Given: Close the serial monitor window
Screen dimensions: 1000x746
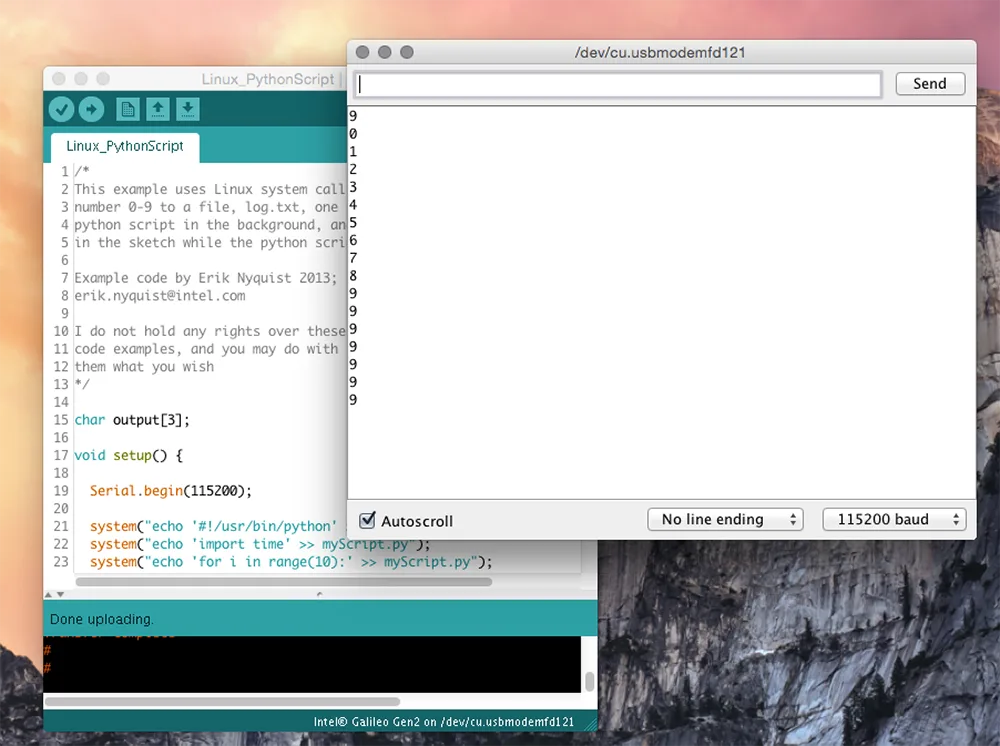Looking at the screenshot, I should [363, 52].
